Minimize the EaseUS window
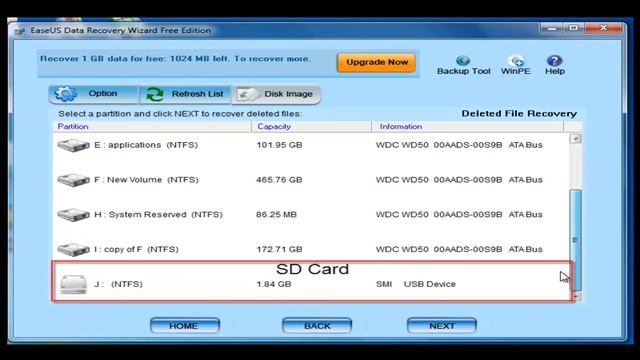The height and width of the screenshot is (360, 640). pyautogui.click(x=551, y=28)
